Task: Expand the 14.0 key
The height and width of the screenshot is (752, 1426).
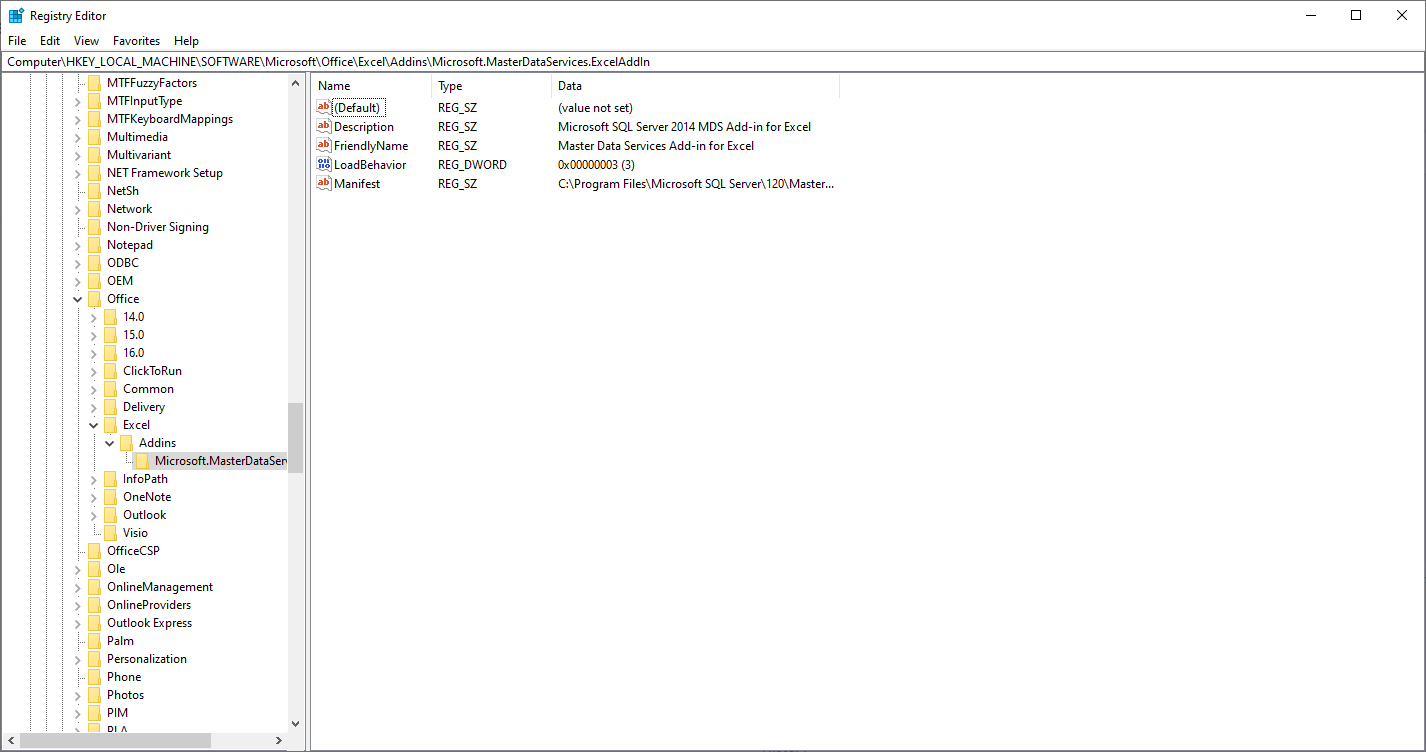Action: point(94,317)
